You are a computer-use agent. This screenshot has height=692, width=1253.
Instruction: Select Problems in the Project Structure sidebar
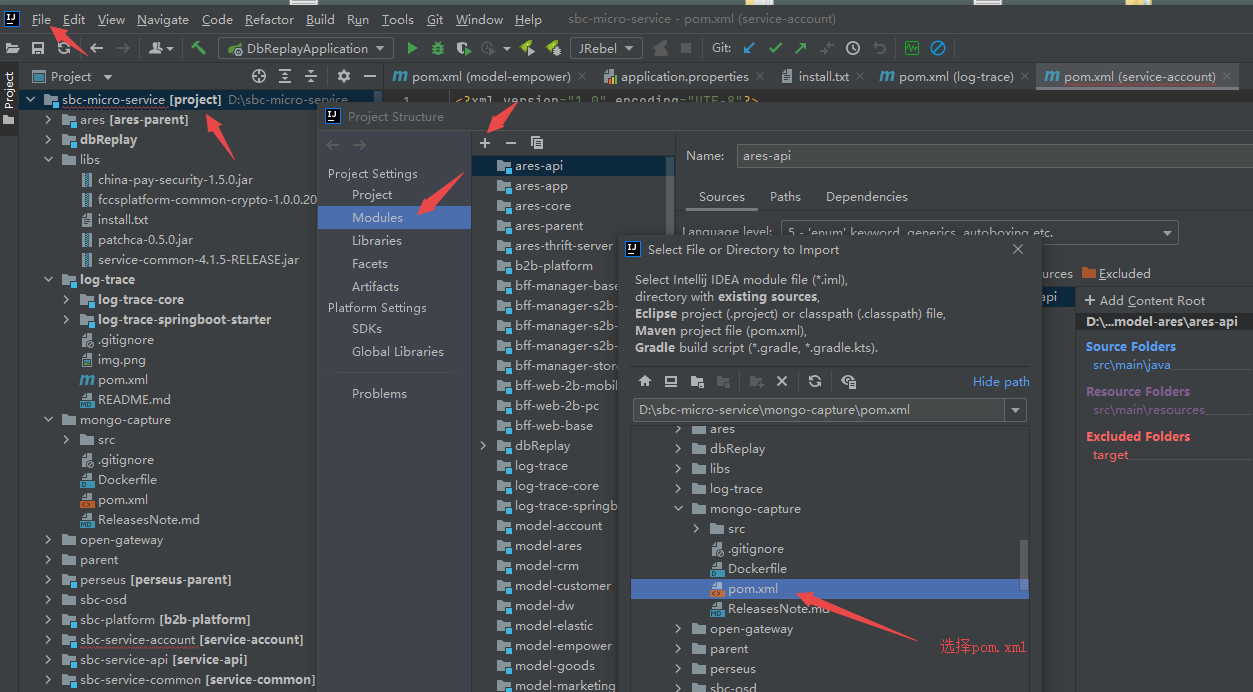[x=379, y=394]
